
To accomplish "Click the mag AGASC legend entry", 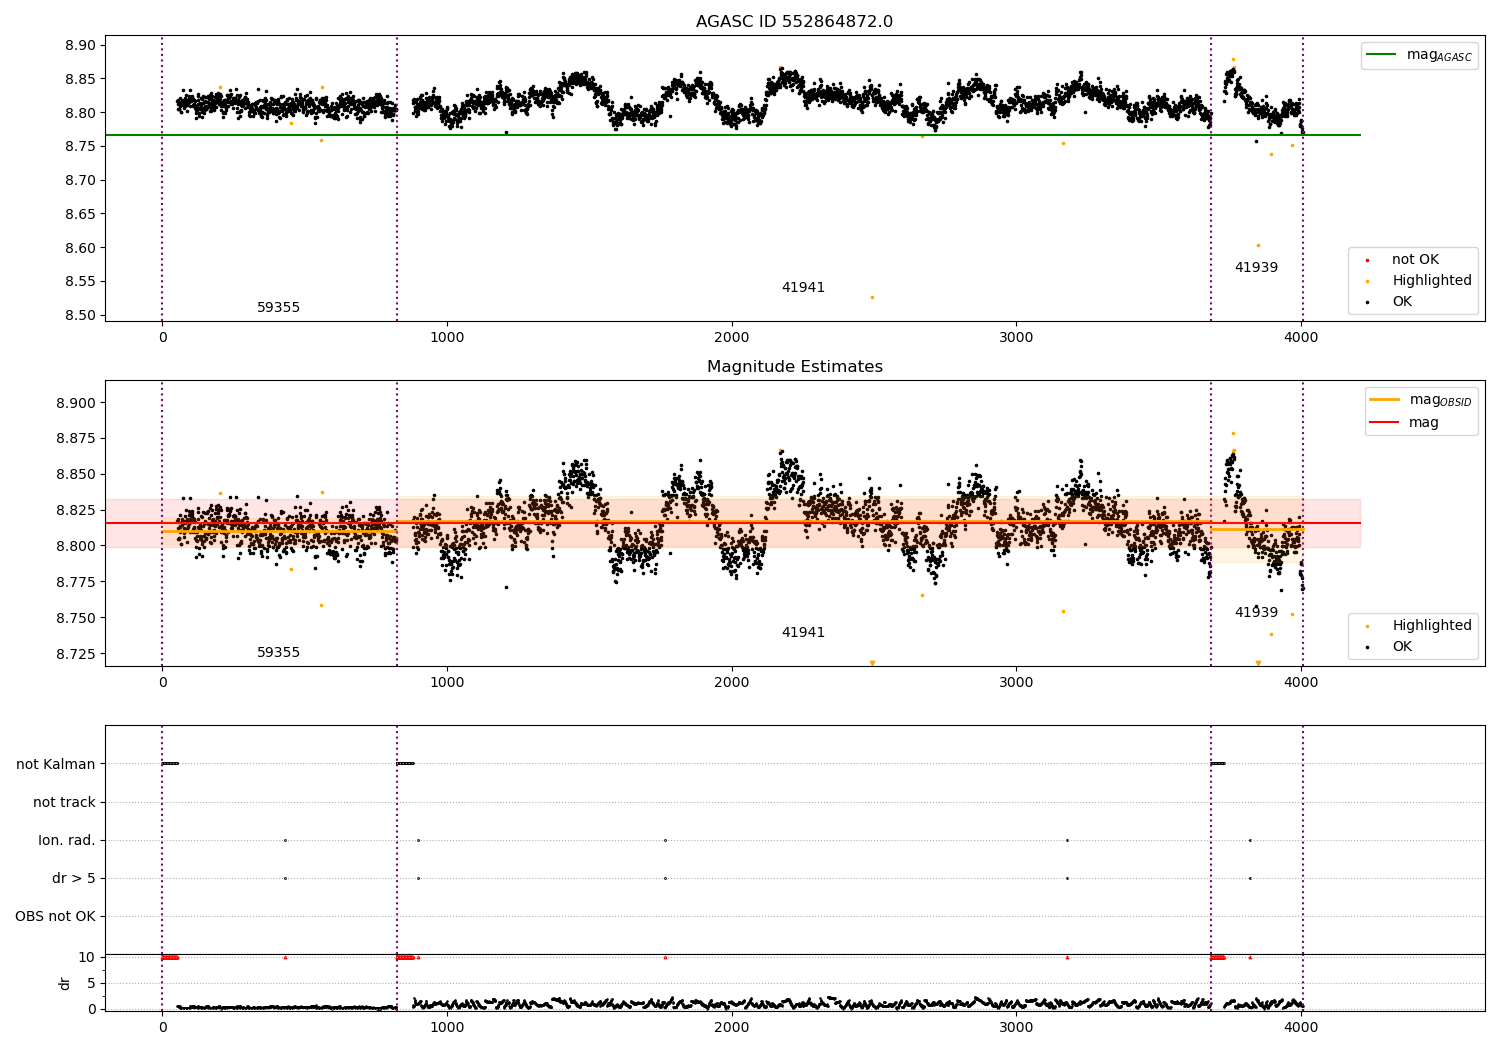I will click(1419, 55).
